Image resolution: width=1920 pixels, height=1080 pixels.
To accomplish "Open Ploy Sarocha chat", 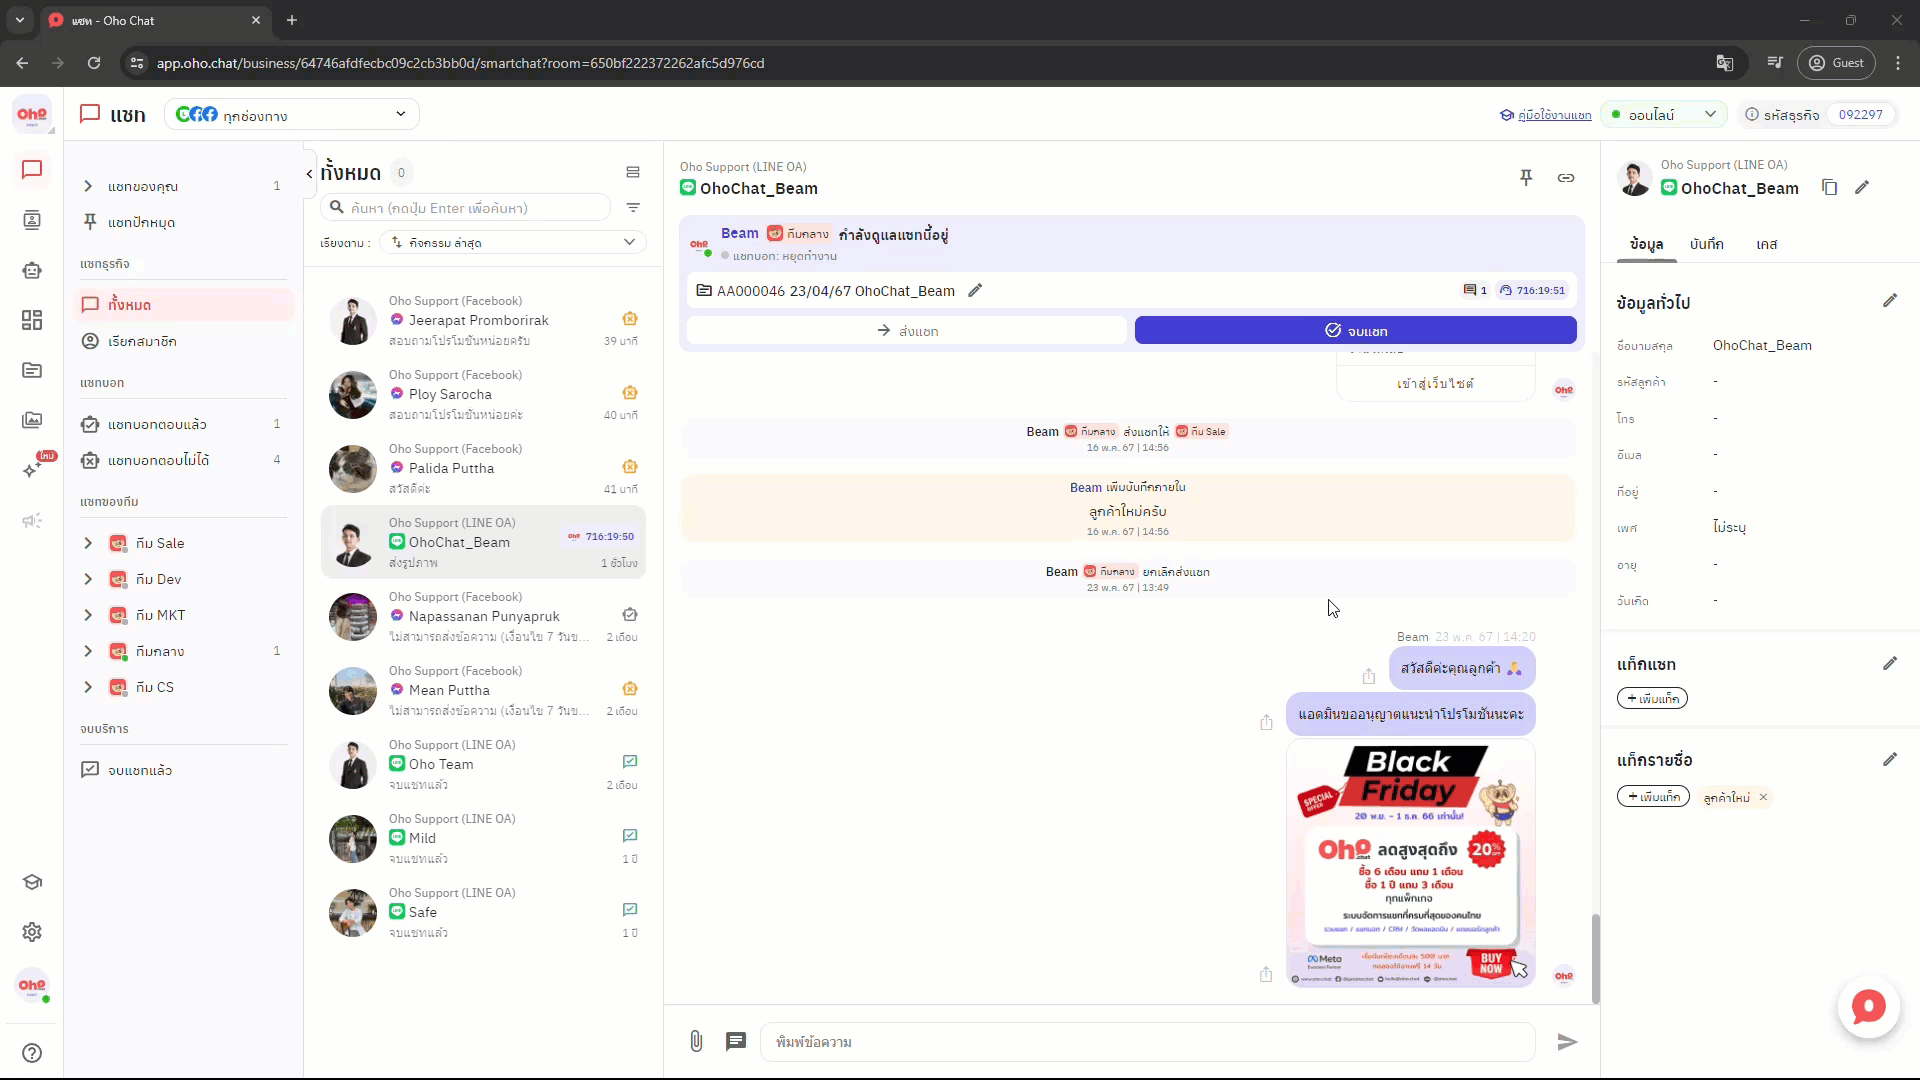I will click(484, 395).
